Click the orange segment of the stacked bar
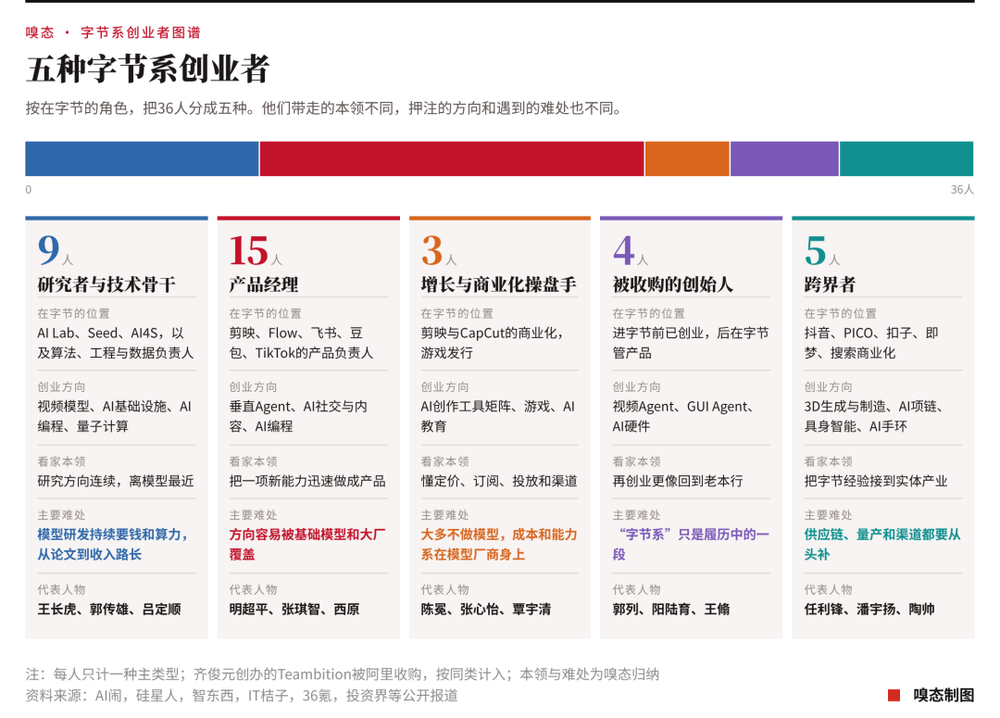1000x718 pixels. coord(687,159)
